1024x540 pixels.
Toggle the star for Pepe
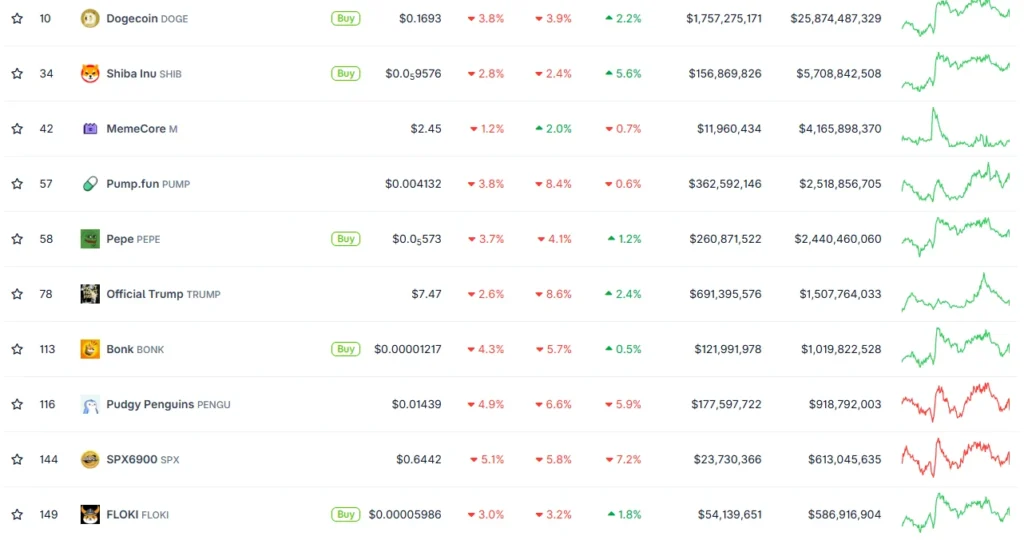[x=17, y=239]
